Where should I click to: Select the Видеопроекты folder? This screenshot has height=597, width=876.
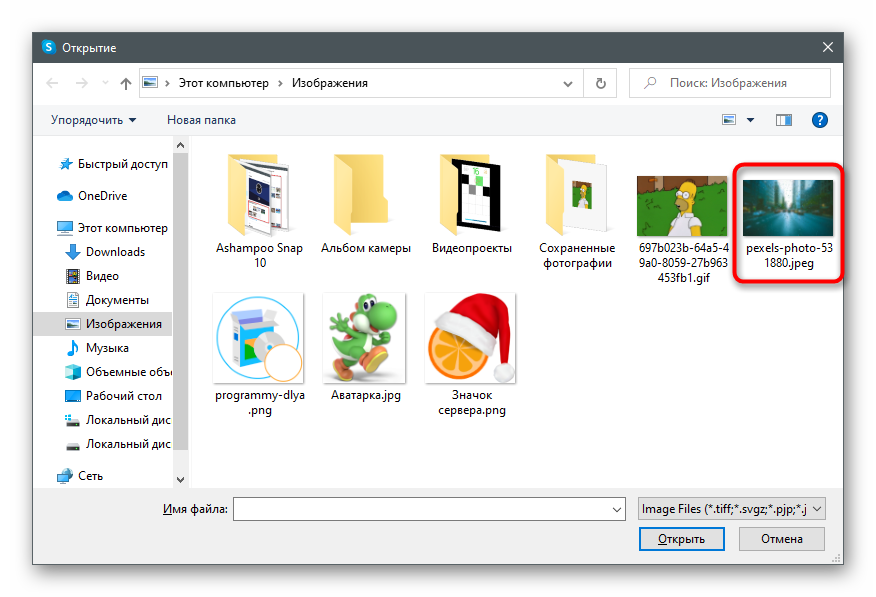[x=472, y=204]
